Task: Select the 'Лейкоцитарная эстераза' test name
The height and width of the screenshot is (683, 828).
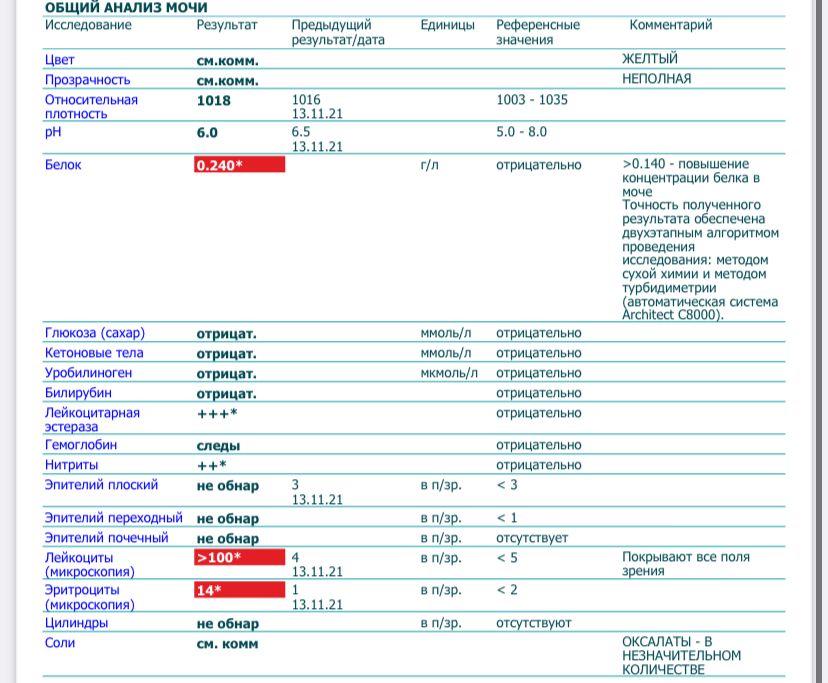Action: (x=92, y=419)
